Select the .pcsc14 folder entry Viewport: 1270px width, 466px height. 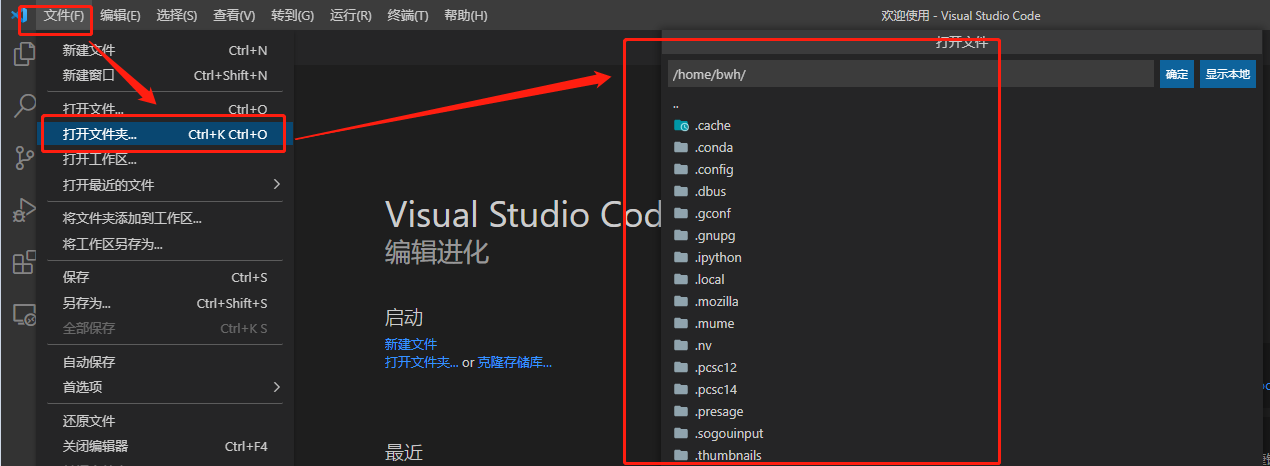pyautogui.click(x=964, y=390)
